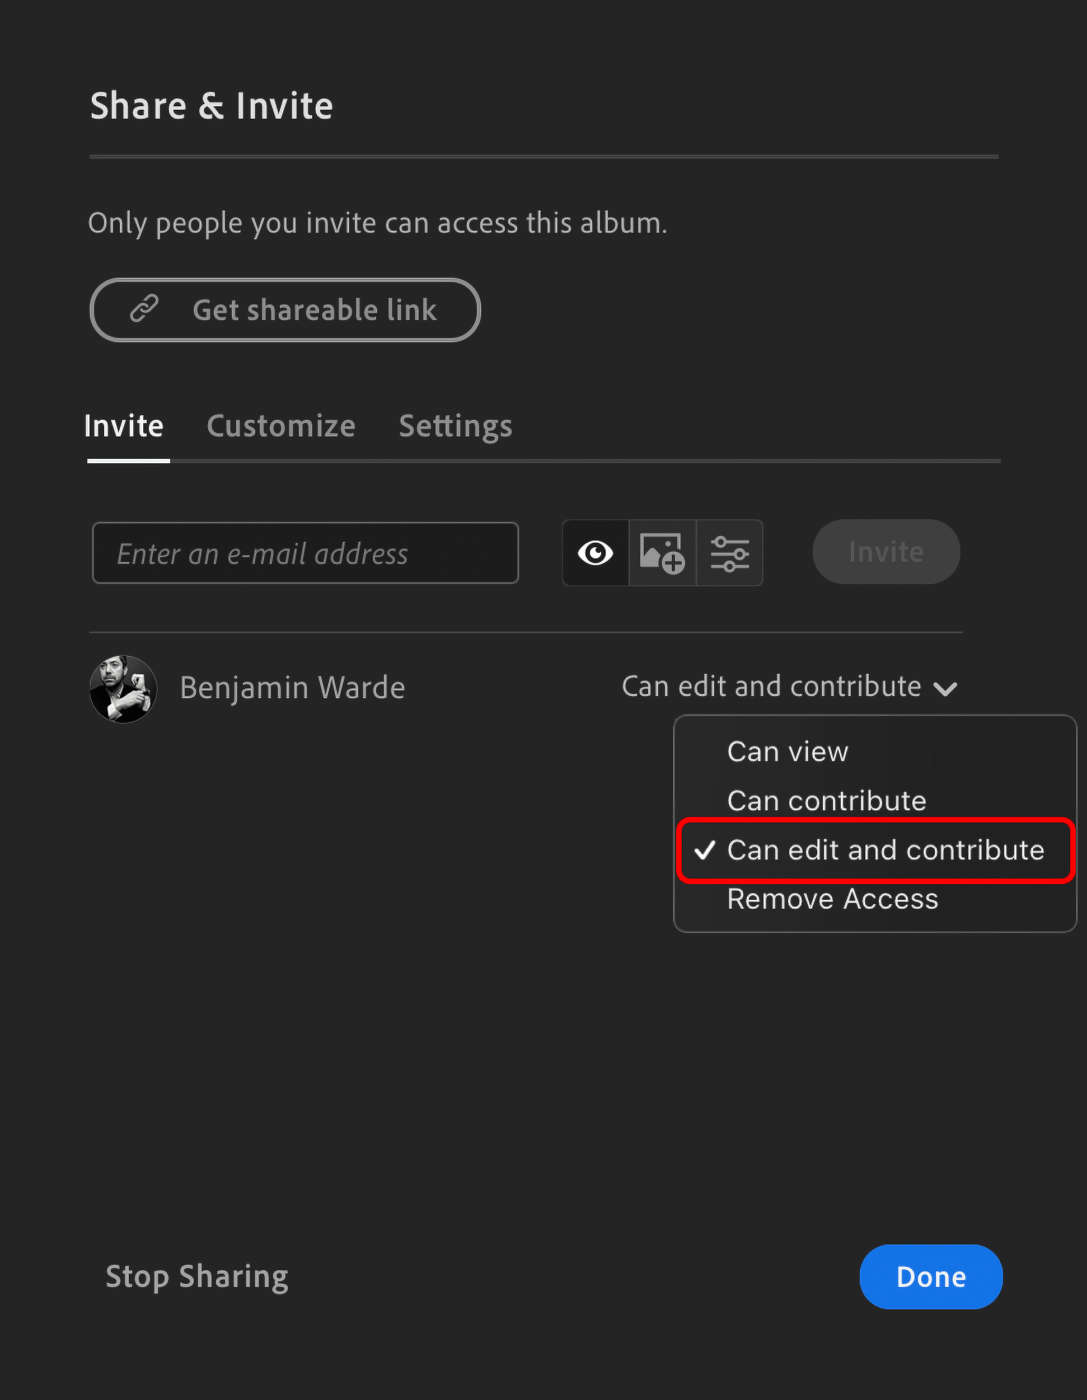The image size is (1087, 1400).
Task: Pick Can edit and contribute option
Action: [x=885, y=851]
